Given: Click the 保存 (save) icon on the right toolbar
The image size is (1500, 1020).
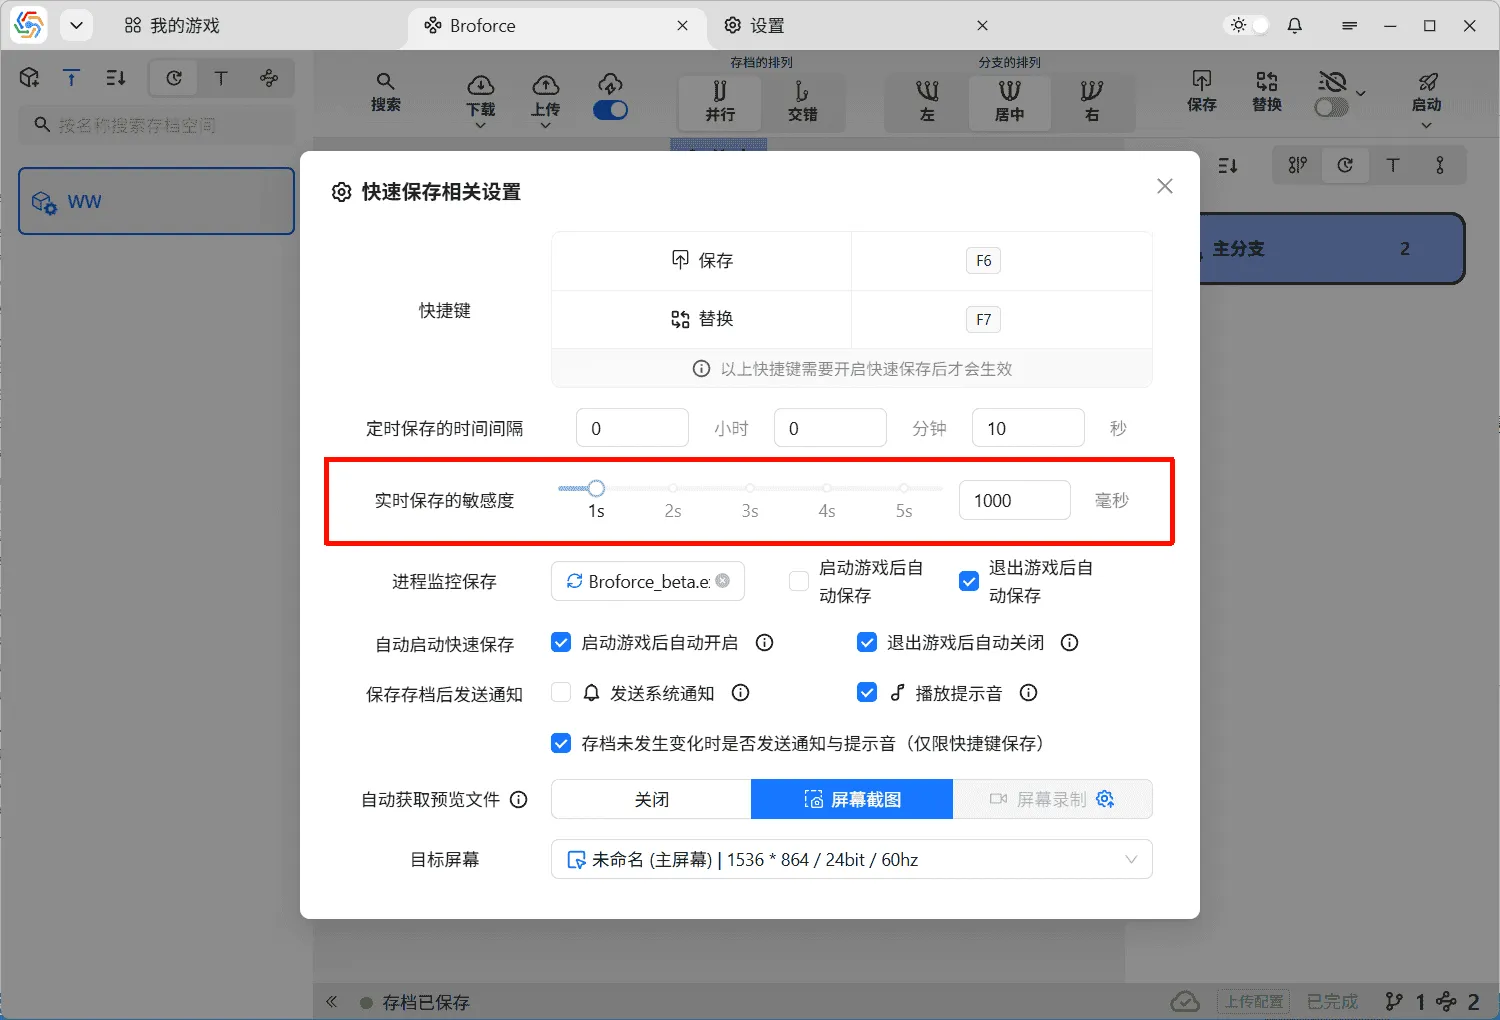Looking at the screenshot, I should (x=1201, y=86).
